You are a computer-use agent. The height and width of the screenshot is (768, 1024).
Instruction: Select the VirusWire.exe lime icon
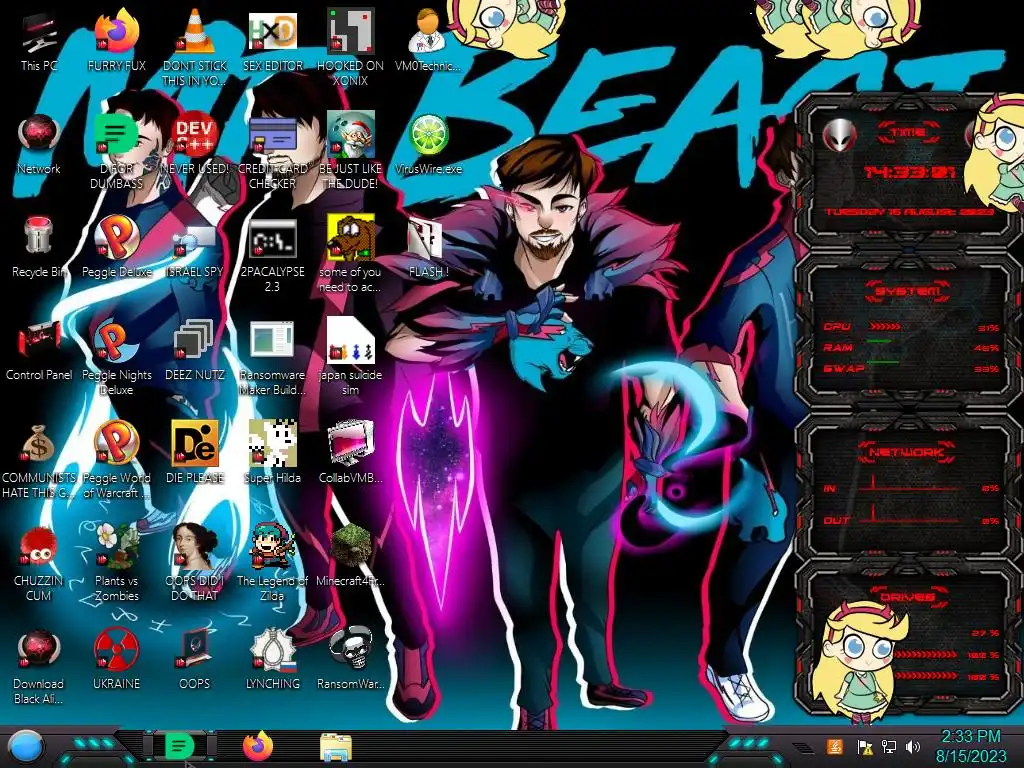(x=428, y=144)
